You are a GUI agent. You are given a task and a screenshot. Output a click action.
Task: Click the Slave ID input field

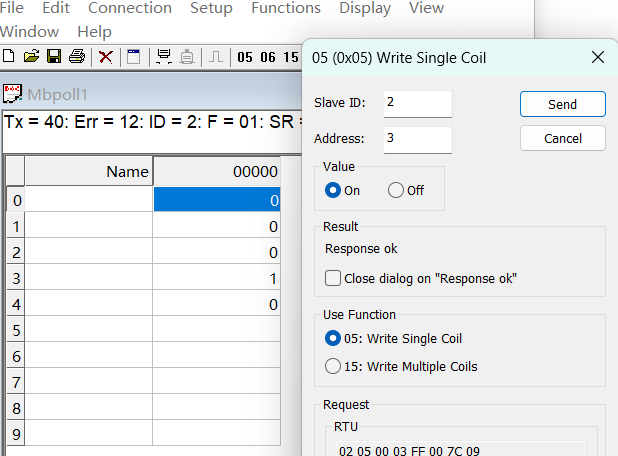pyautogui.click(x=418, y=104)
